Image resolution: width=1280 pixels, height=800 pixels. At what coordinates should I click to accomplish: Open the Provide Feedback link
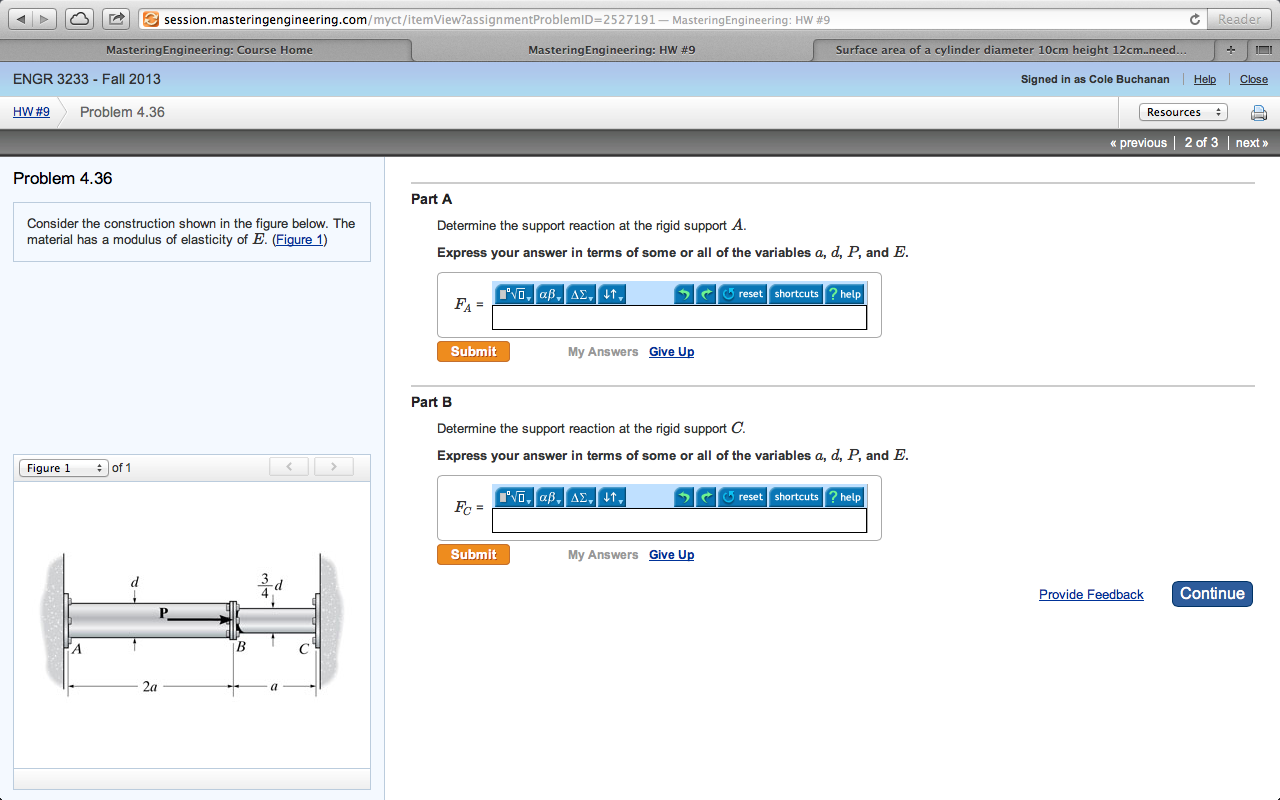1091,595
